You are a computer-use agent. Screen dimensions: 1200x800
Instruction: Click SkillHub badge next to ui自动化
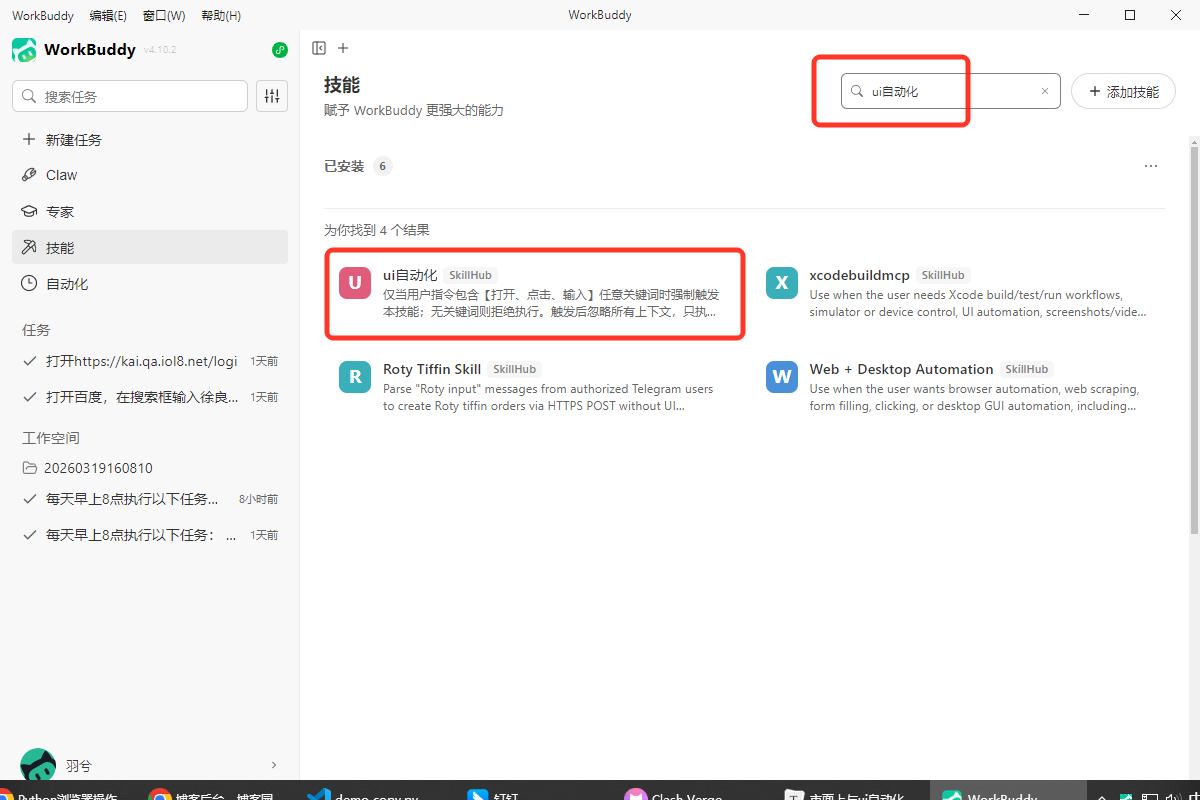[471, 275]
